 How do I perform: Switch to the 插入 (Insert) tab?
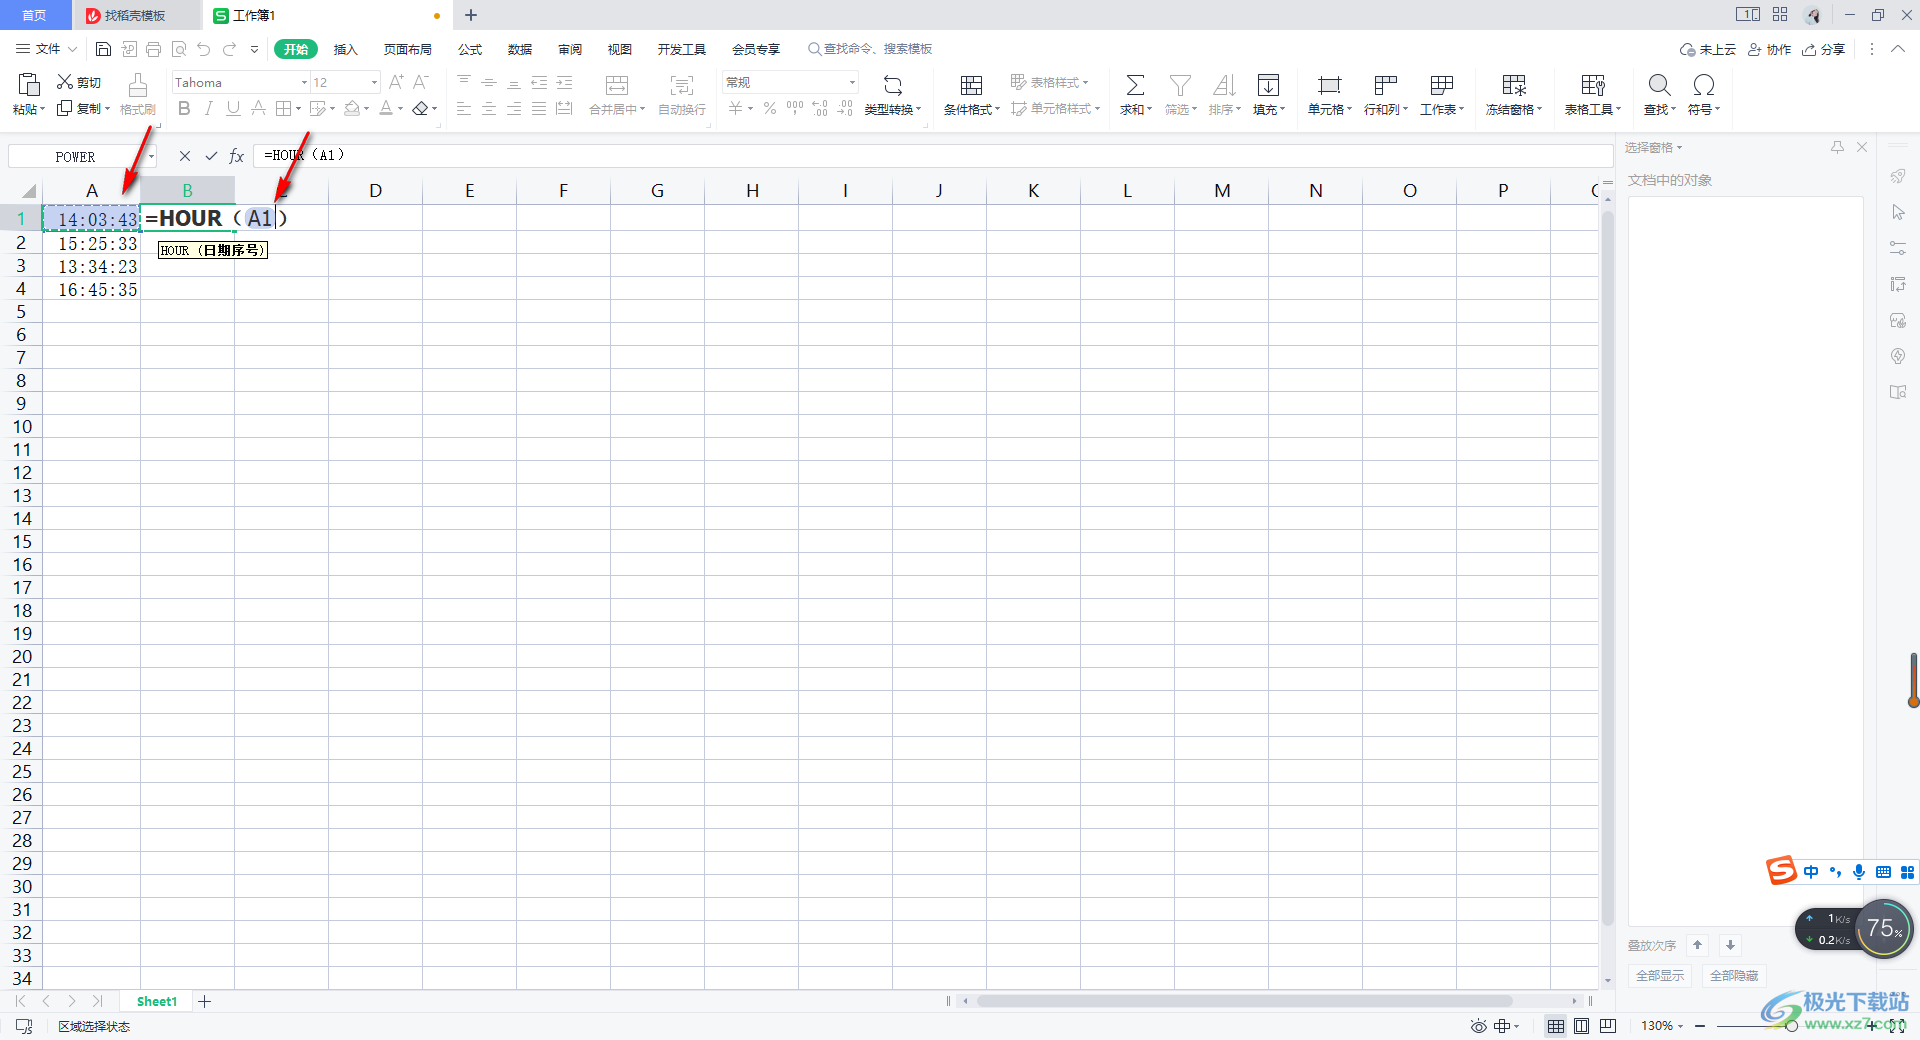tap(345, 49)
